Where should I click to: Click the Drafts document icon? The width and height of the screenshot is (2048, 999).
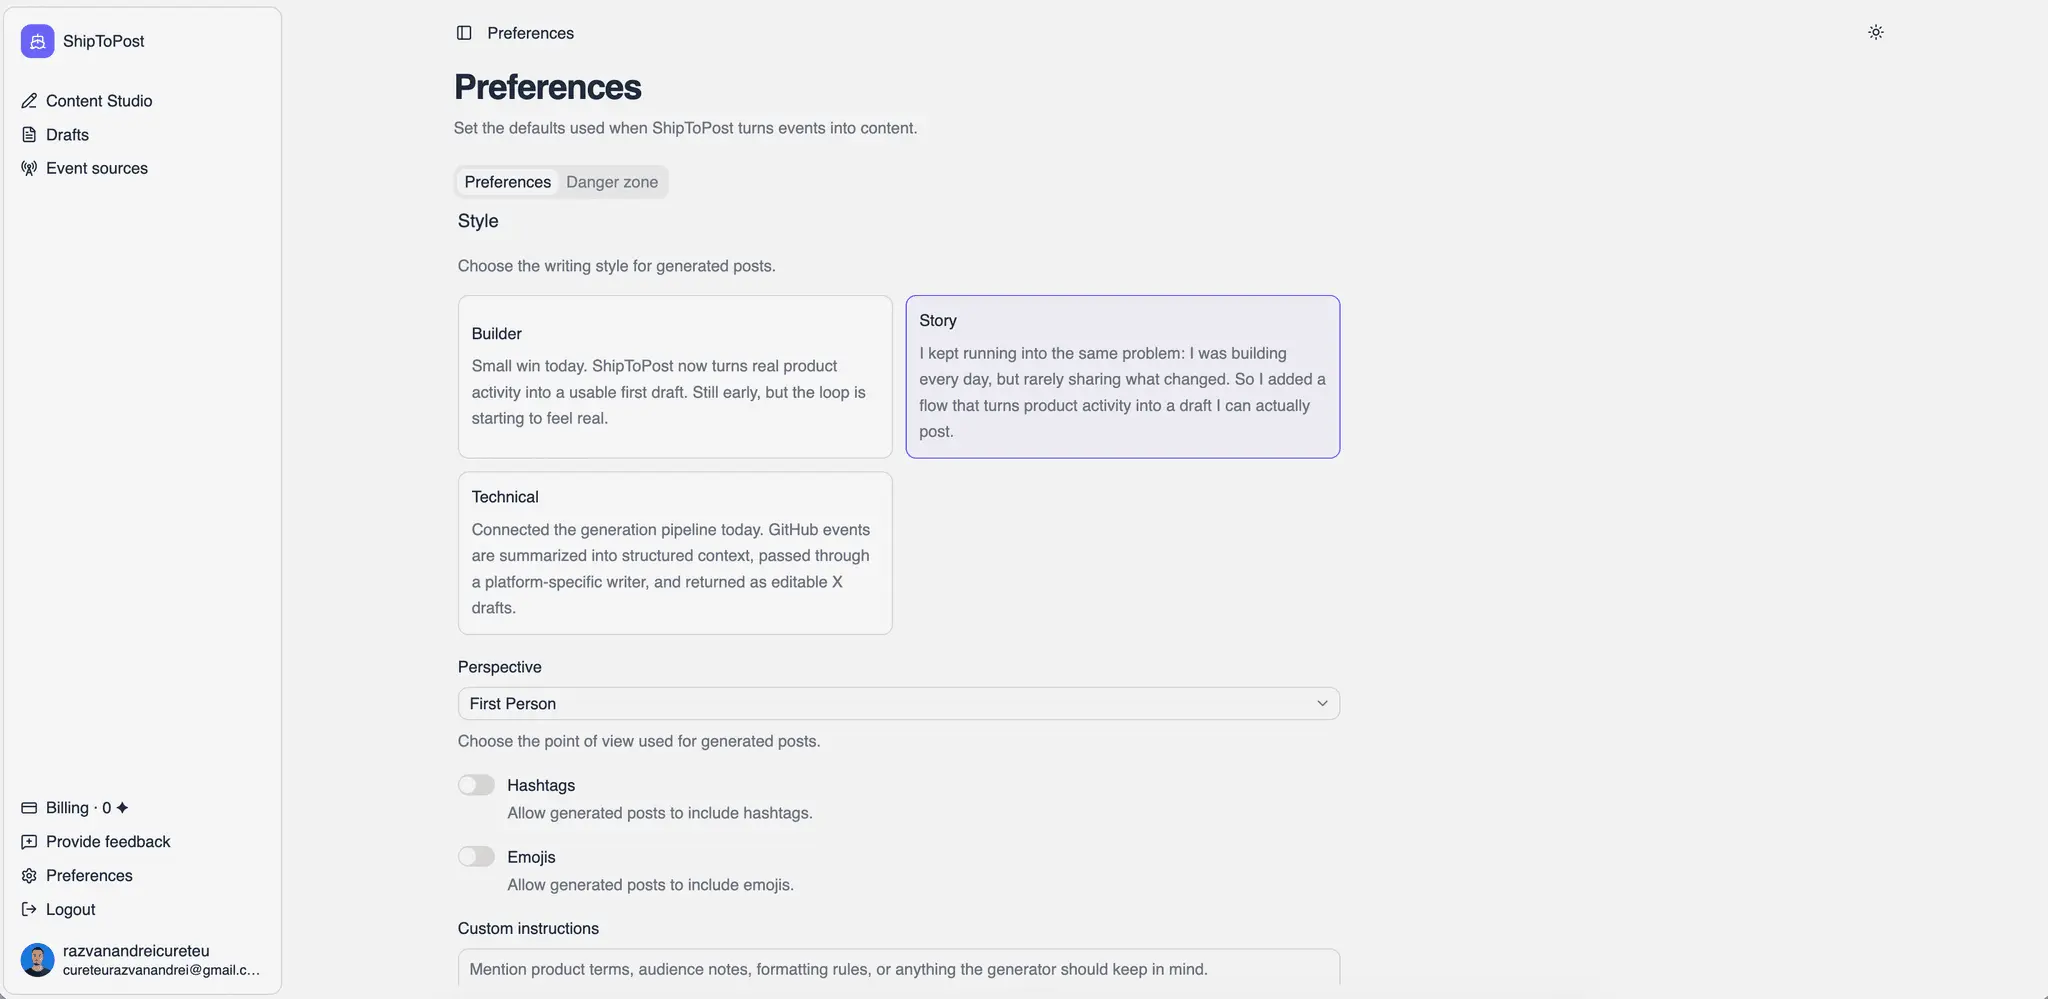tap(29, 134)
